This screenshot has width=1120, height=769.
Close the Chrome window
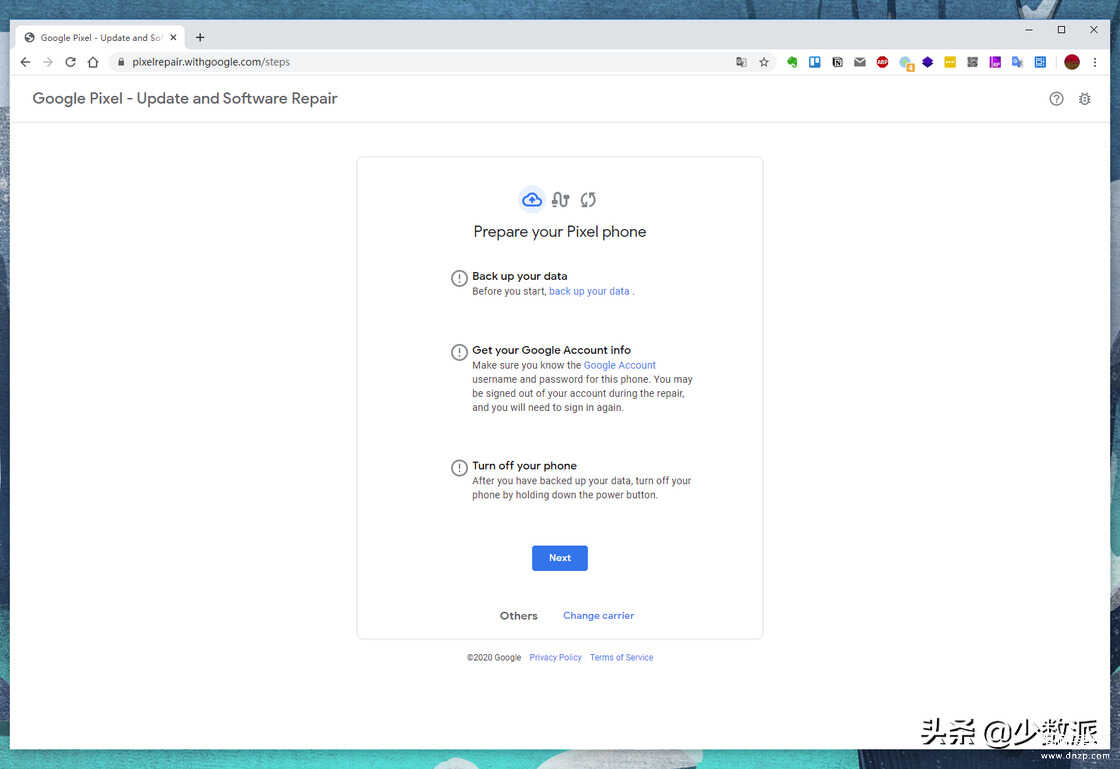click(1094, 30)
